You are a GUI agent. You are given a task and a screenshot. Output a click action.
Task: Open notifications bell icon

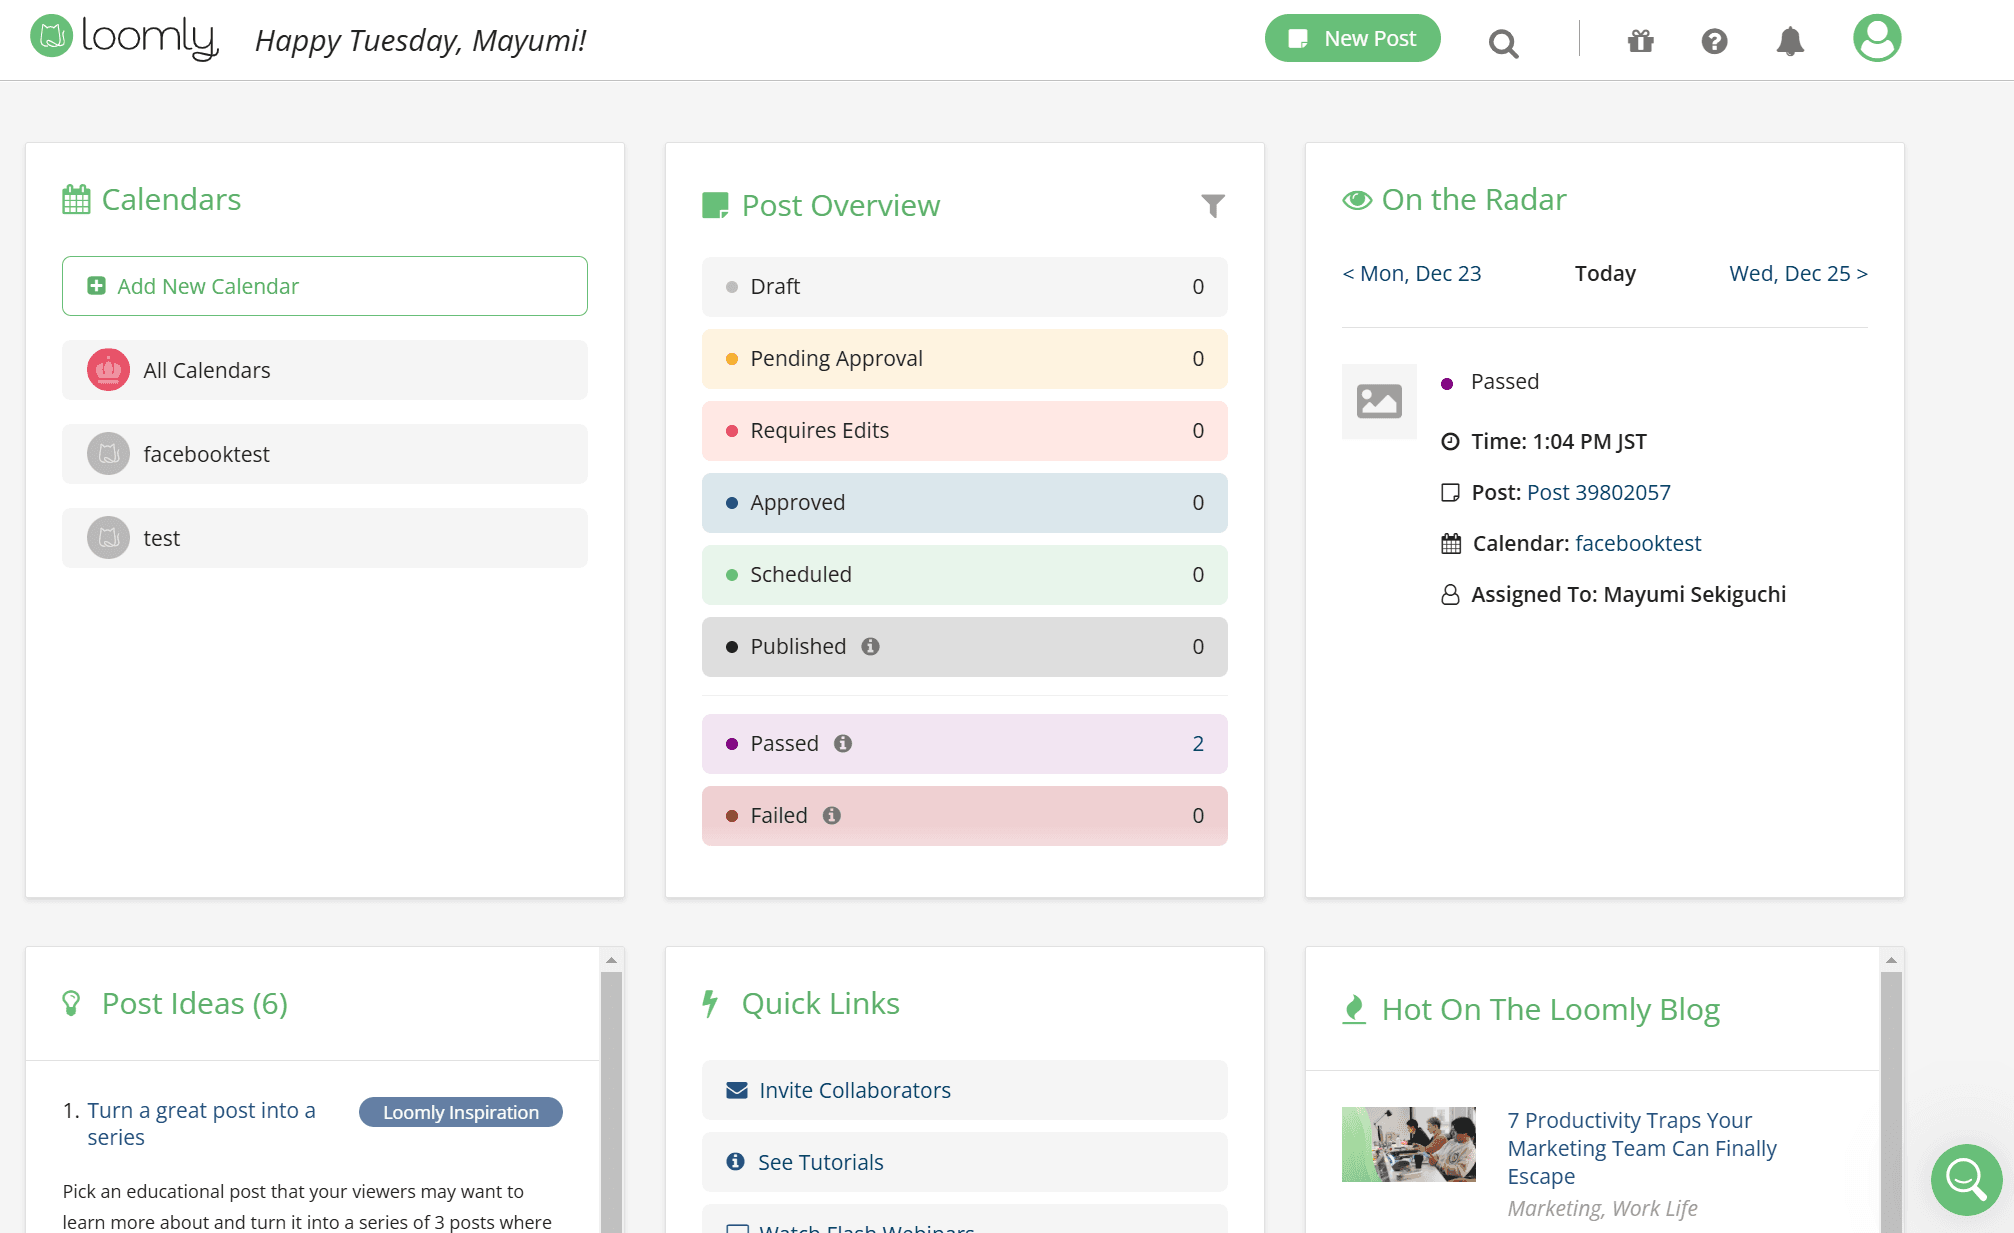1790,41
